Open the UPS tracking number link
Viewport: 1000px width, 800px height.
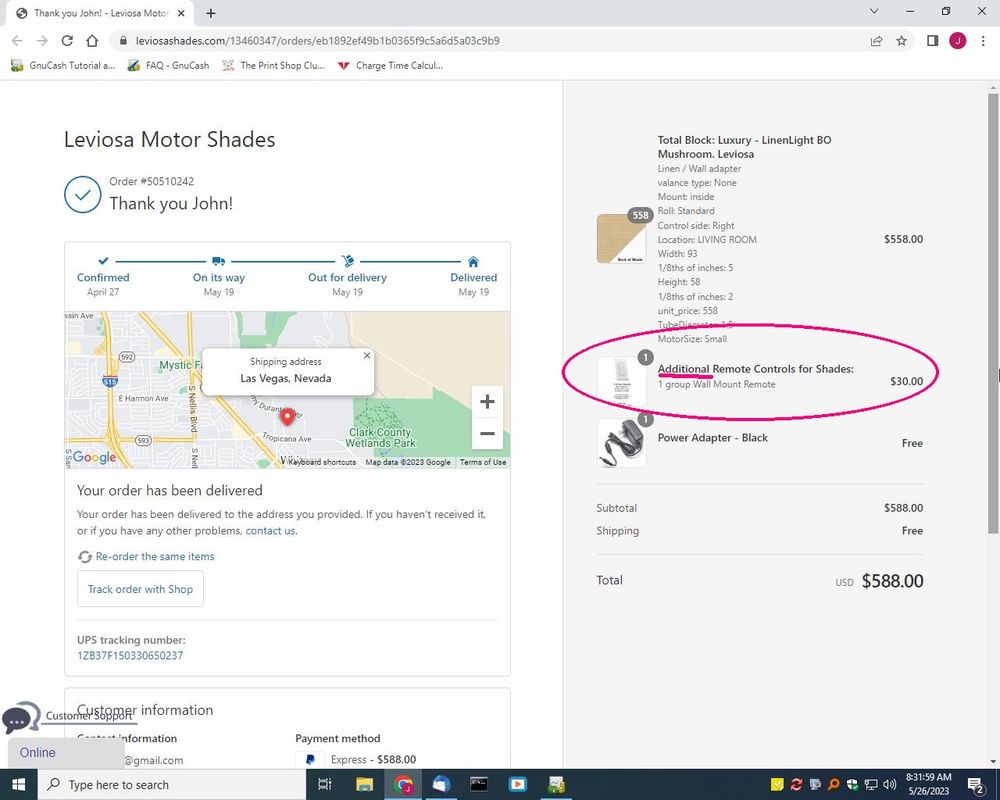[x=130, y=656]
